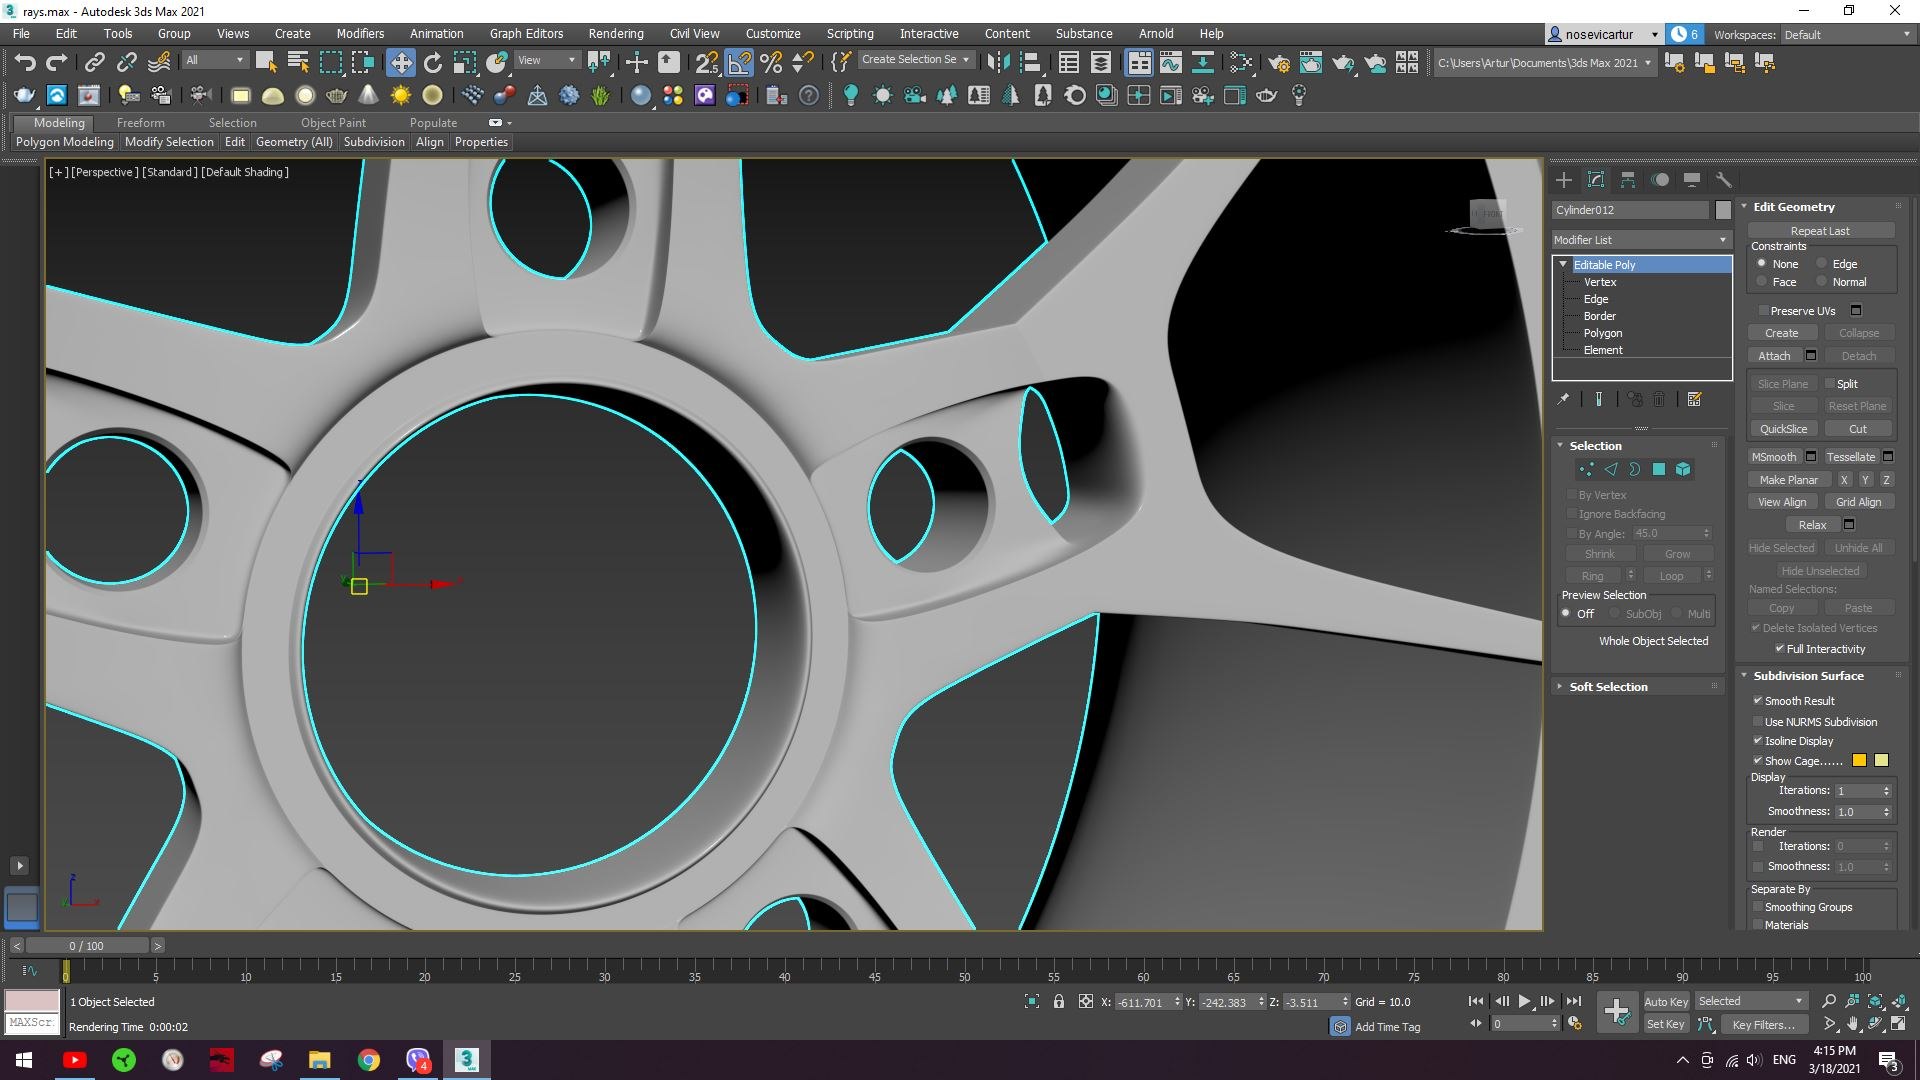Toggle Isoline Display checkbox
Image resolution: width=1920 pixels, height=1080 pixels.
(x=1758, y=741)
